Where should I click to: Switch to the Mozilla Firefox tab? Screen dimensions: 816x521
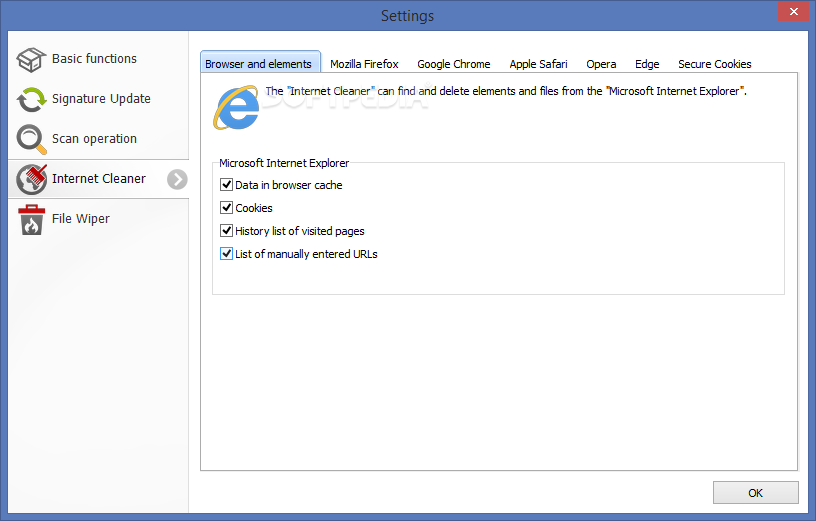click(x=364, y=64)
